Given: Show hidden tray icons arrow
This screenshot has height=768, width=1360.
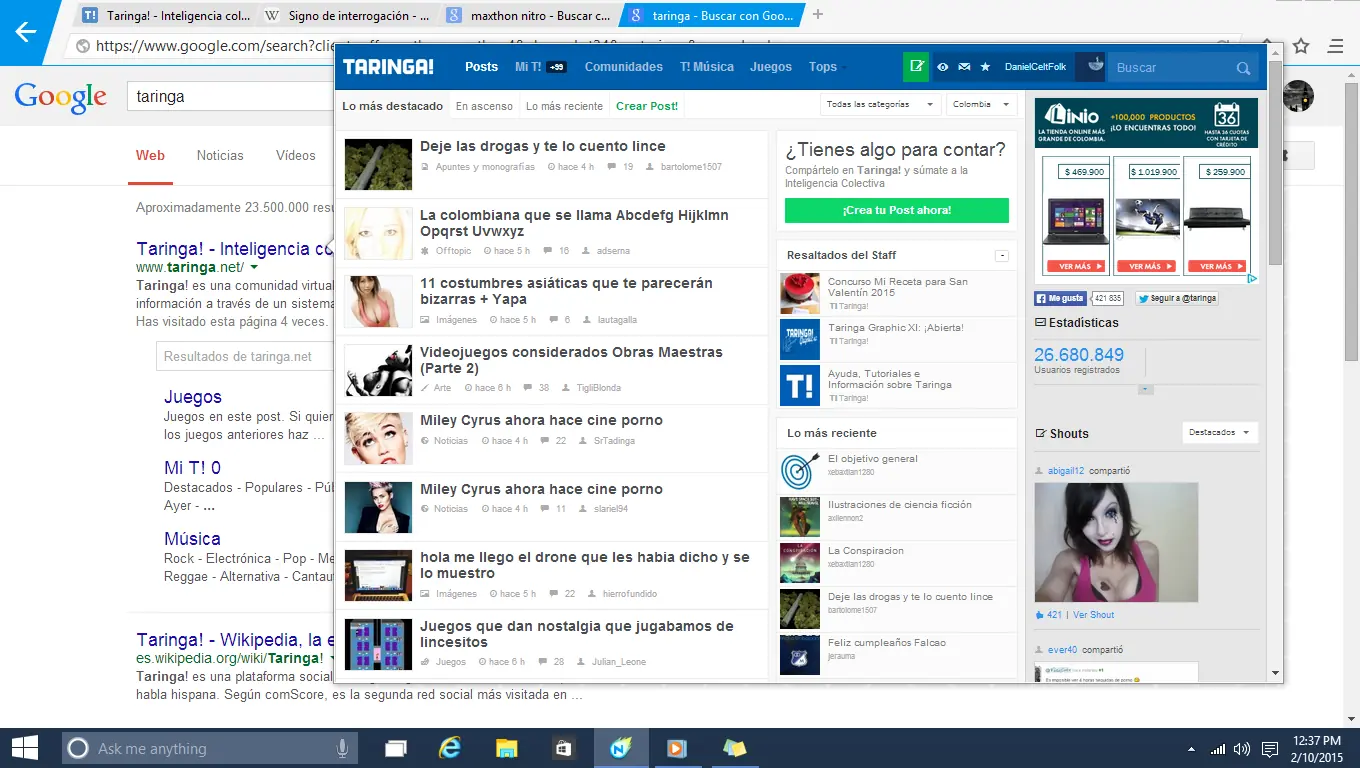Looking at the screenshot, I should pyautogui.click(x=1191, y=749).
